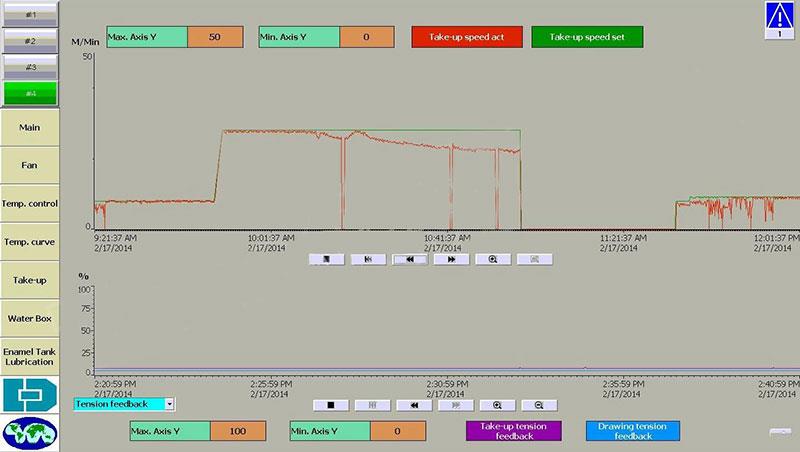Stop the tension trend with the stop button

point(328,405)
